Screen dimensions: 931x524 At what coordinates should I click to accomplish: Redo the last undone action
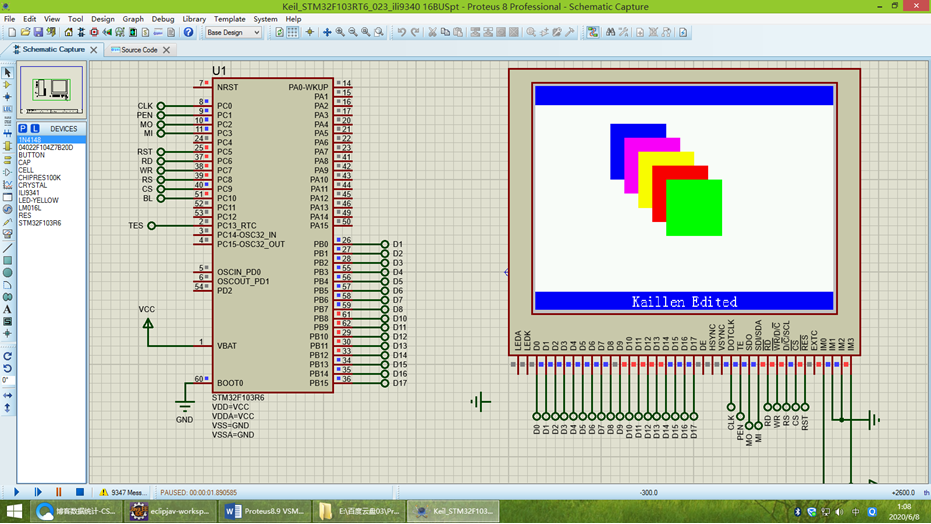414,33
